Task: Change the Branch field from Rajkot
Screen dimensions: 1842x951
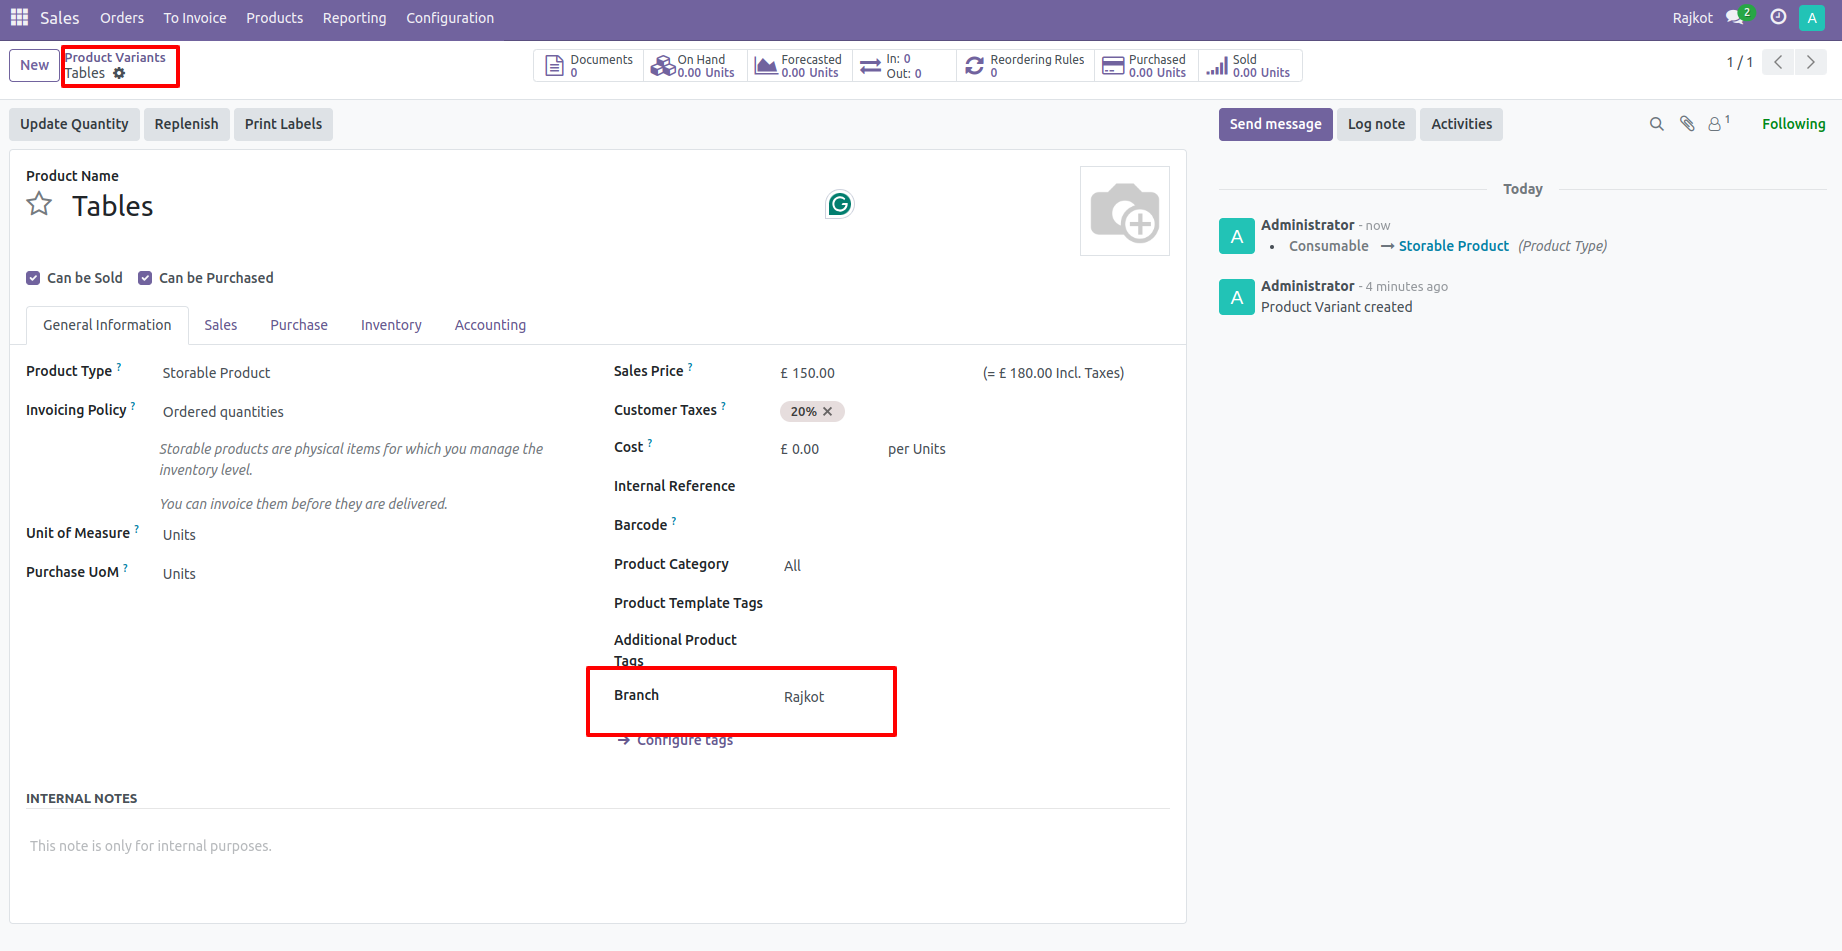Action: (804, 697)
